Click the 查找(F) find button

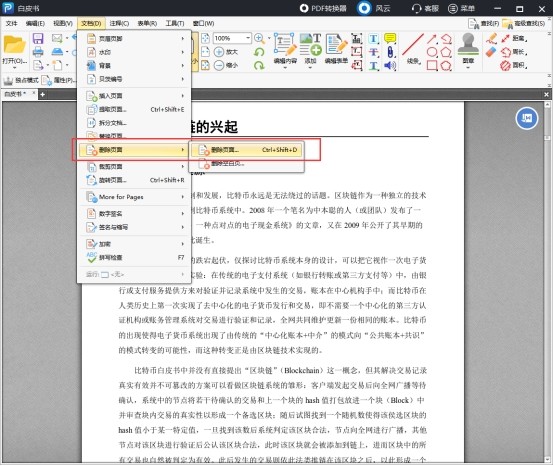[x=484, y=23]
